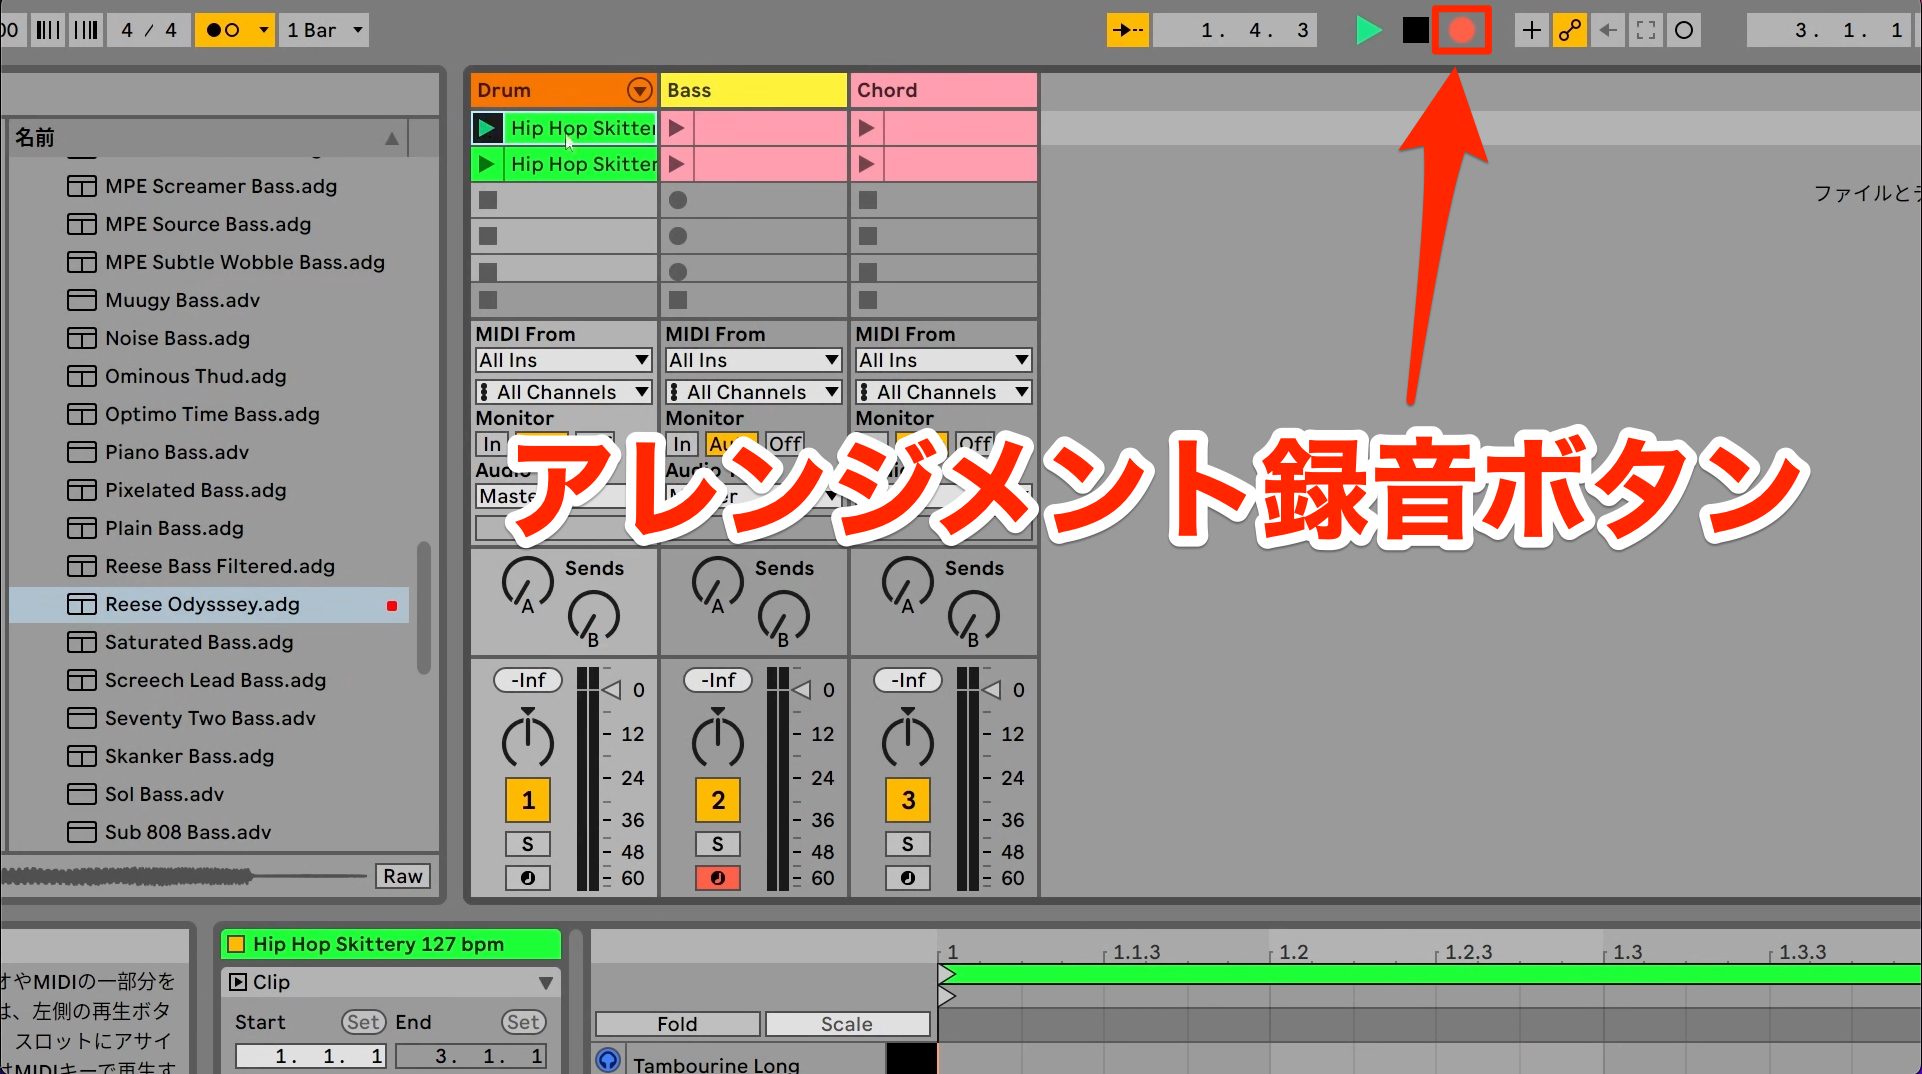
Task: Arm the Drum track for recording
Action: (528, 878)
